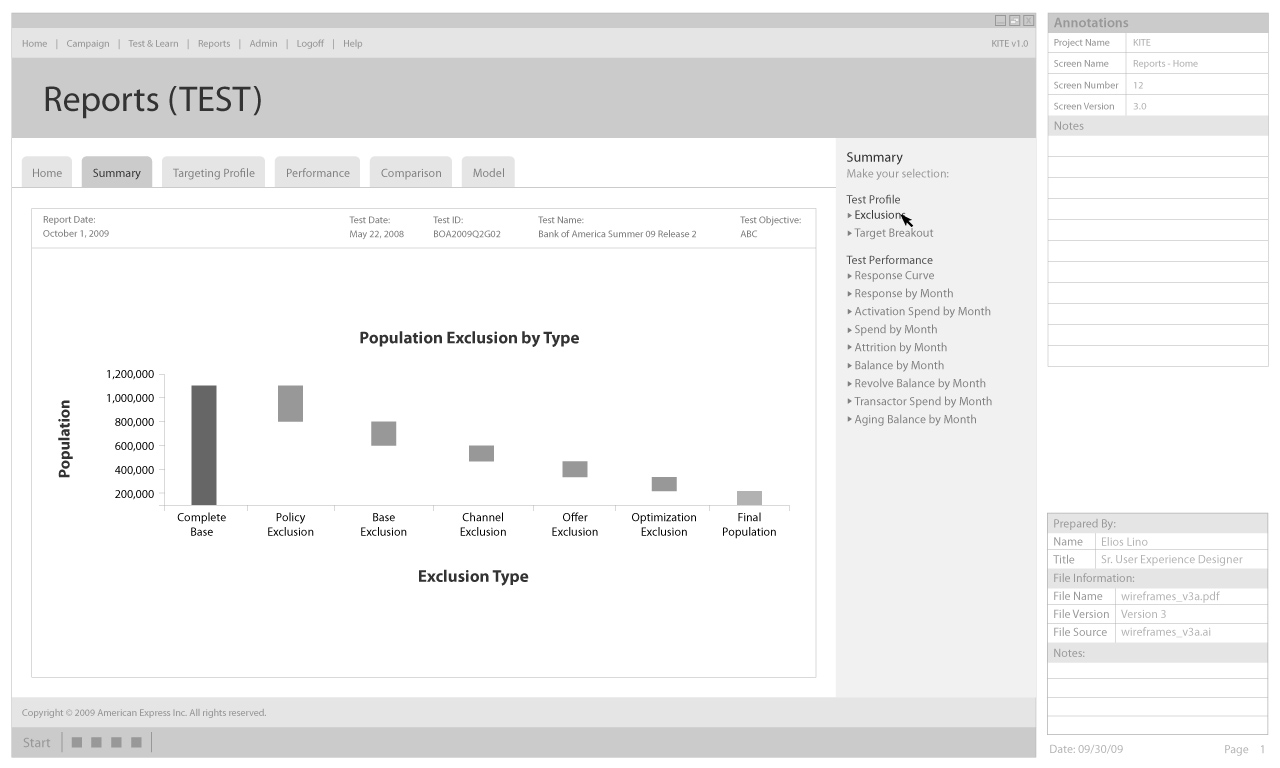Maximize the window using the top-right icon
This screenshot has height=768, width=1280.
[1014, 21]
